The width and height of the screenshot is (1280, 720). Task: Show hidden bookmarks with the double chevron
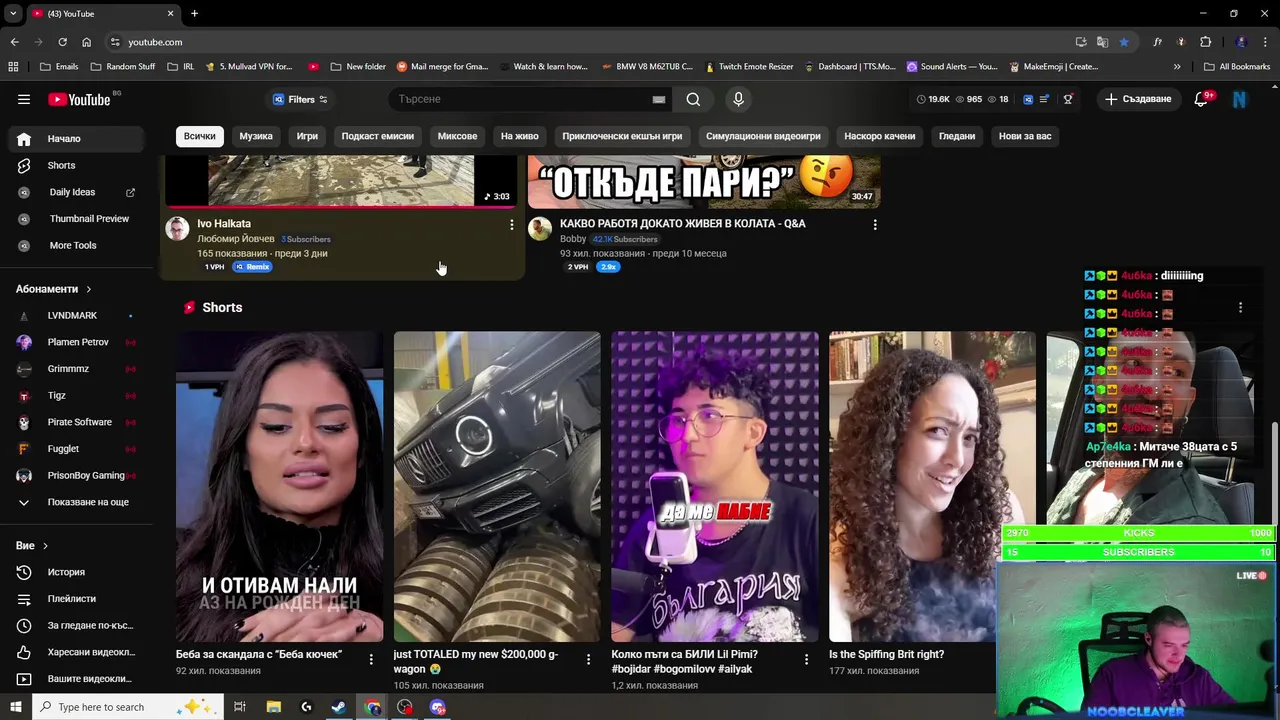click(1177, 67)
